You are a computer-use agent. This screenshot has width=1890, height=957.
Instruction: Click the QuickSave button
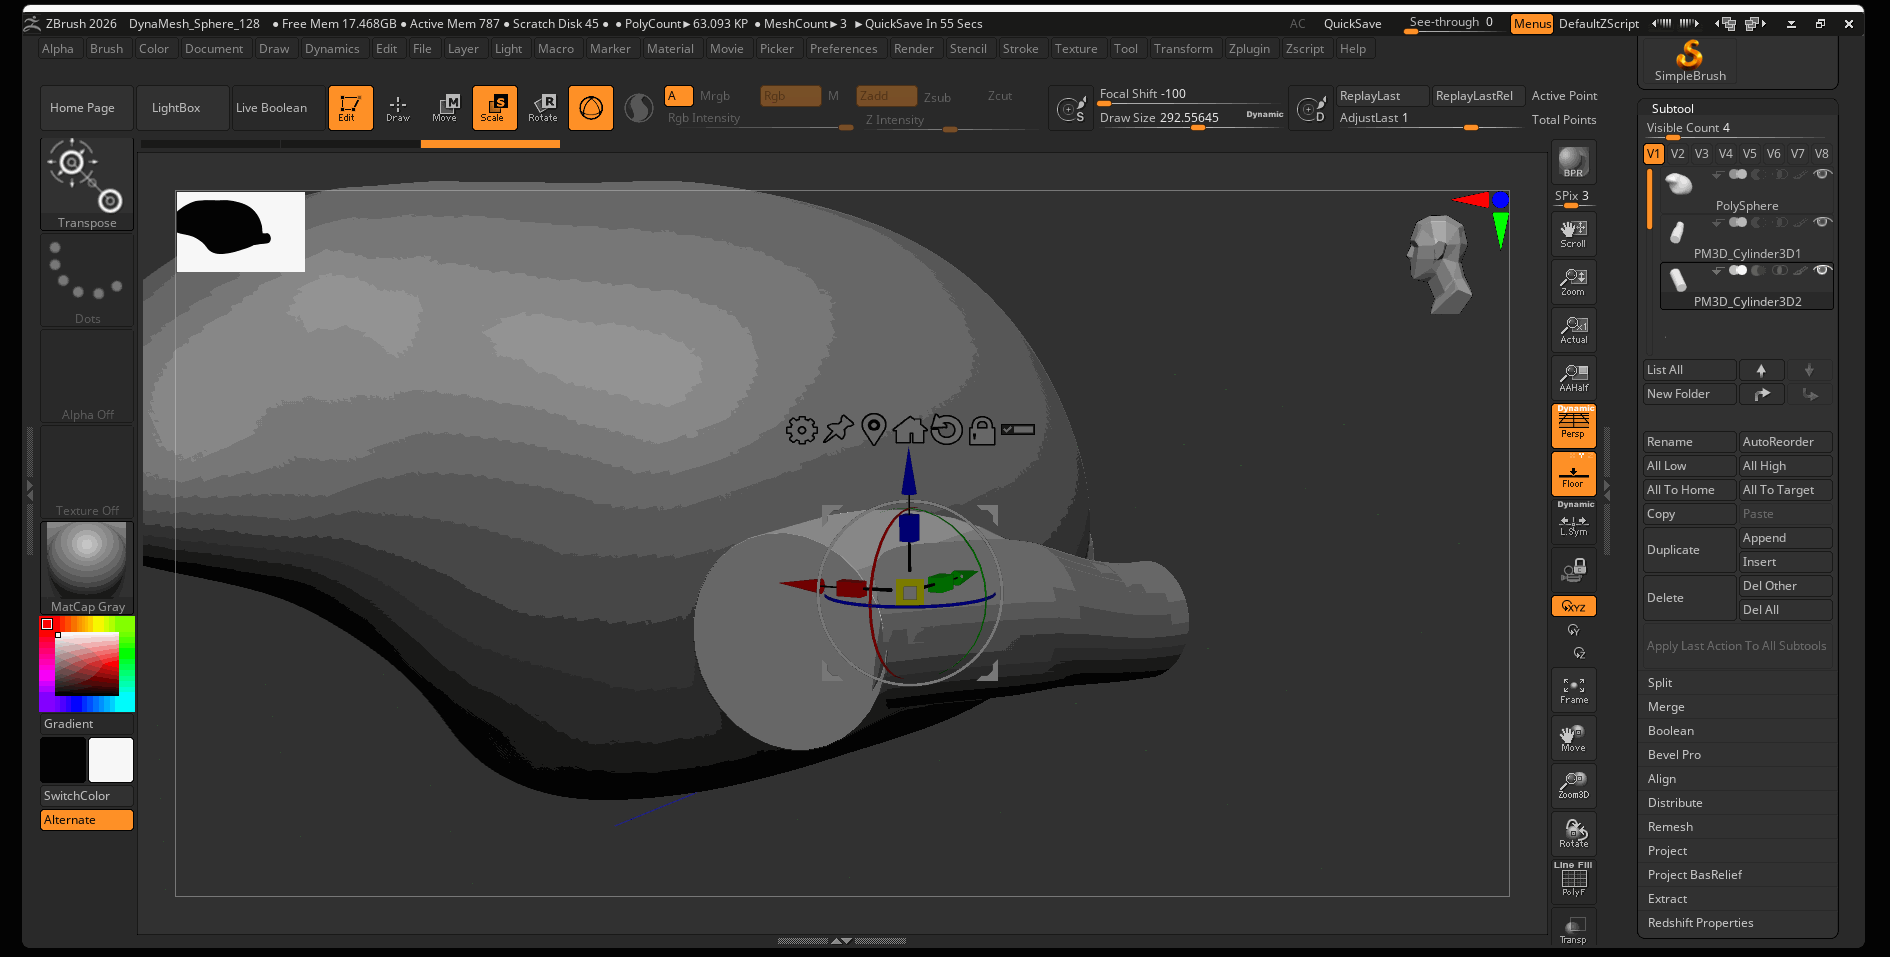(1352, 24)
